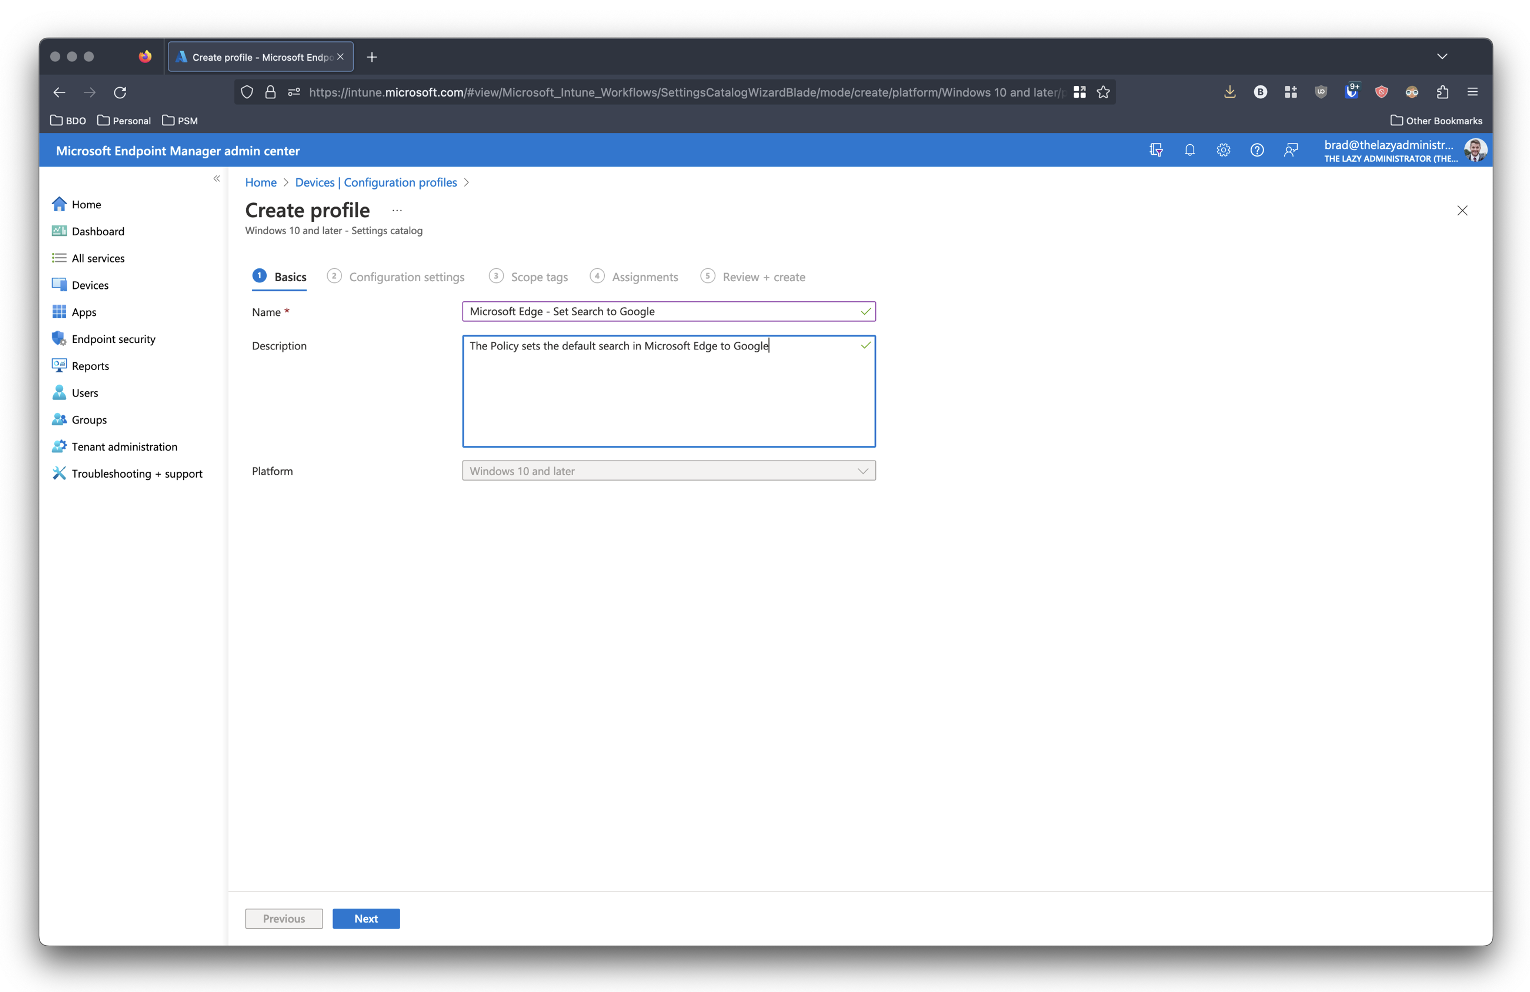The image size is (1530, 992).
Task: Open browser hamburger menu
Action: click(1472, 92)
